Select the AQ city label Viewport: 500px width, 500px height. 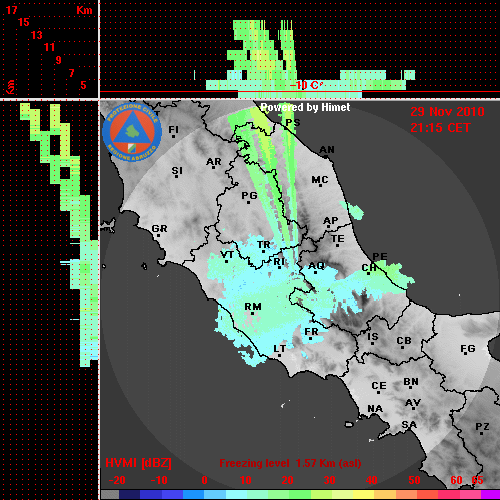316,266
